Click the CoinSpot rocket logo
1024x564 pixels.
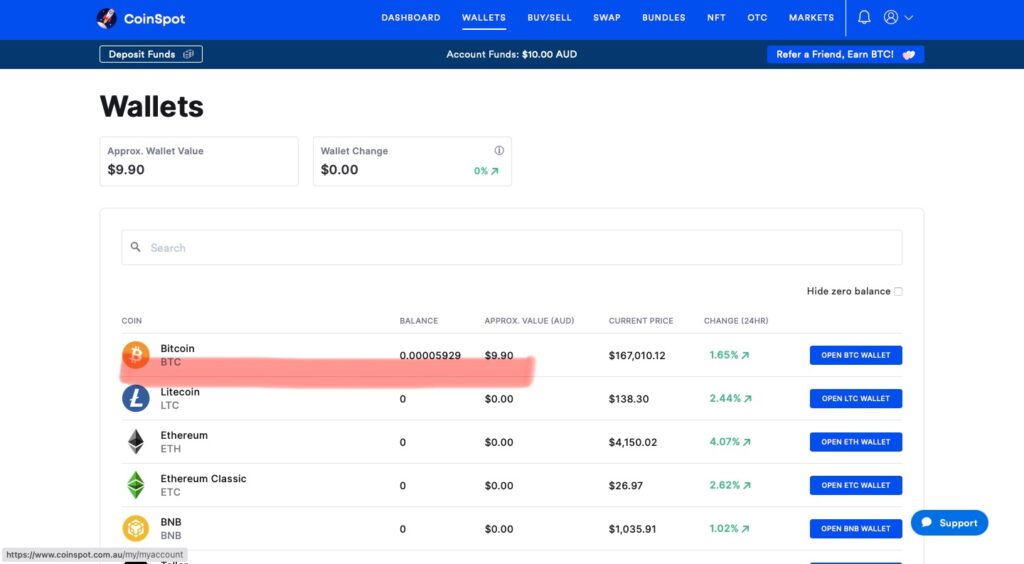click(106, 18)
